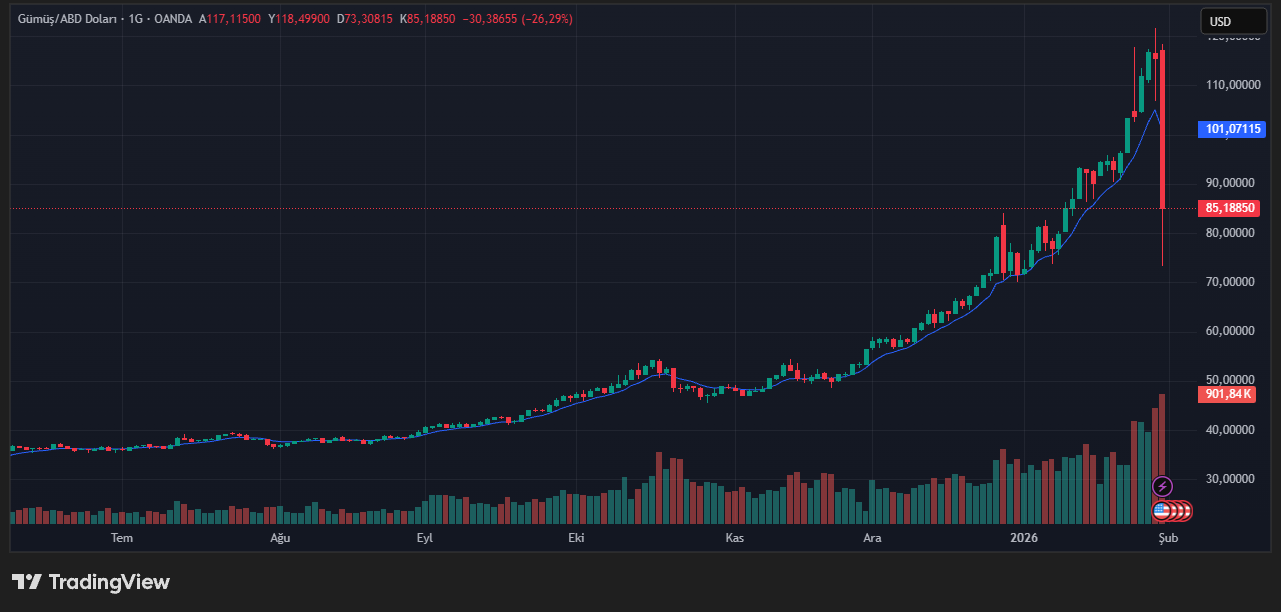Select the red 85,18850 current price label
The image size is (1281, 612).
coord(1229,208)
